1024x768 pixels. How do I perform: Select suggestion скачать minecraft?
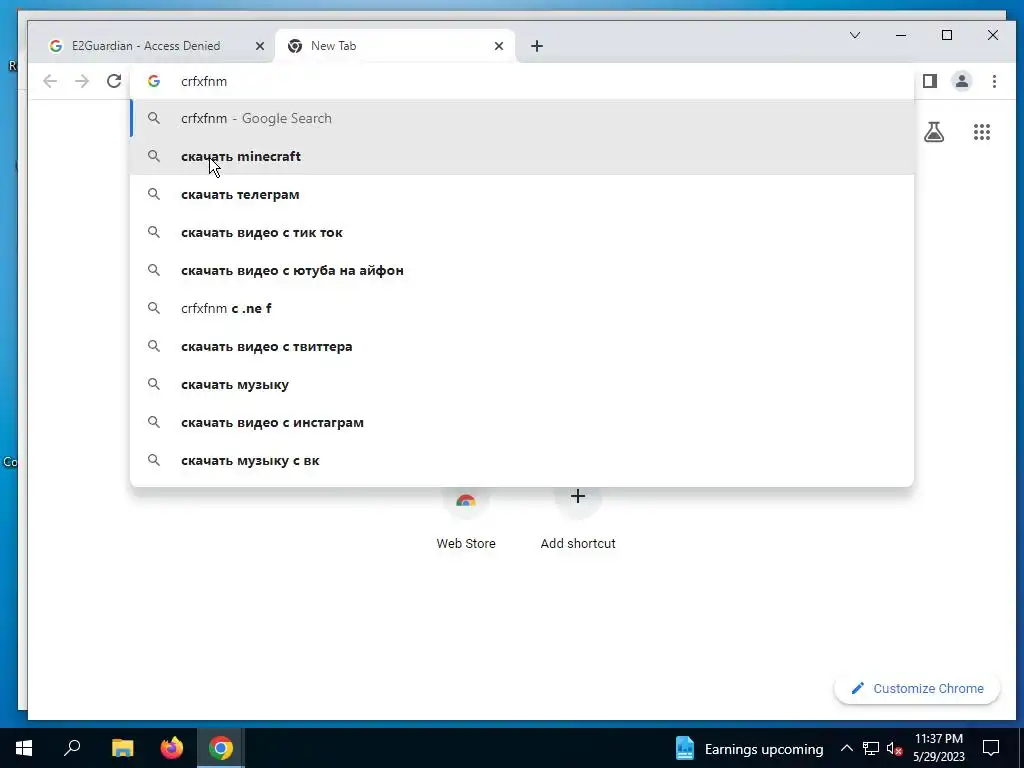[522, 156]
